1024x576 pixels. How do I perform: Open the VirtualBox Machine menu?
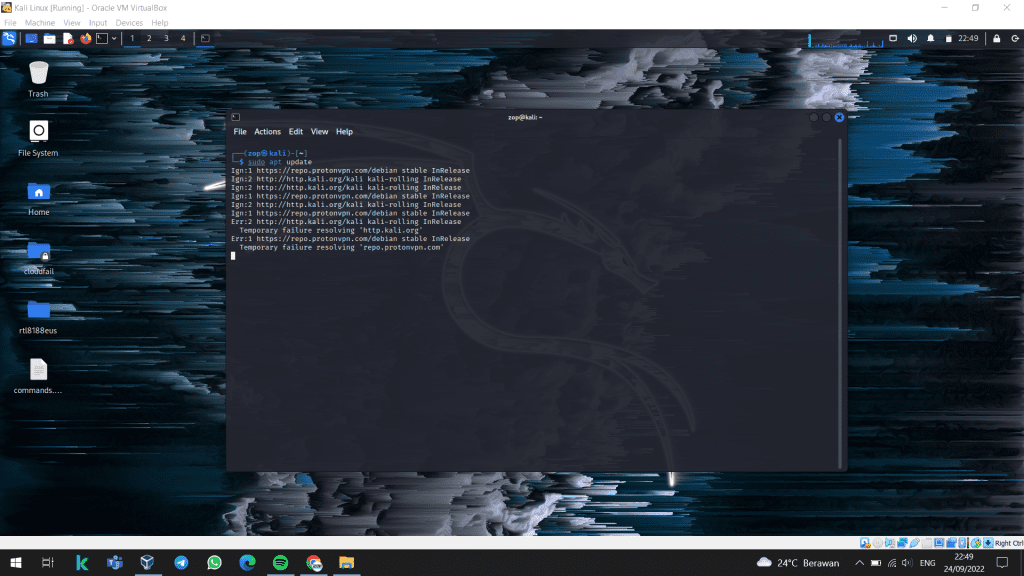click(40, 22)
